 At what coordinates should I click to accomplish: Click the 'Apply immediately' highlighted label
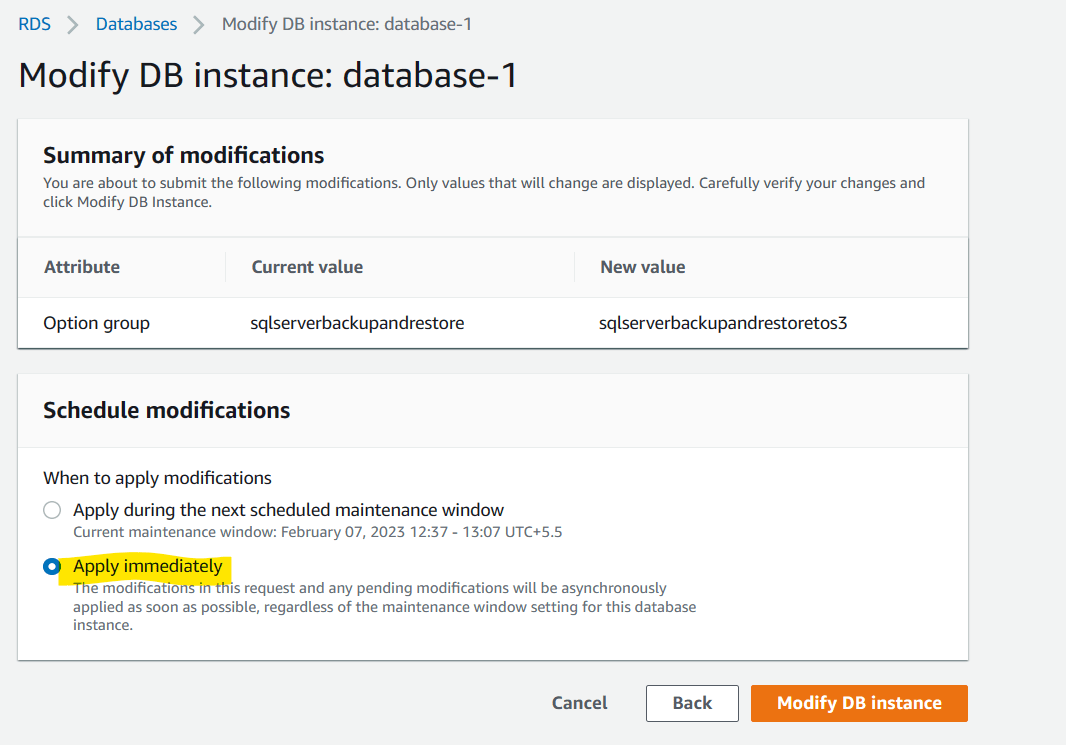(x=148, y=566)
